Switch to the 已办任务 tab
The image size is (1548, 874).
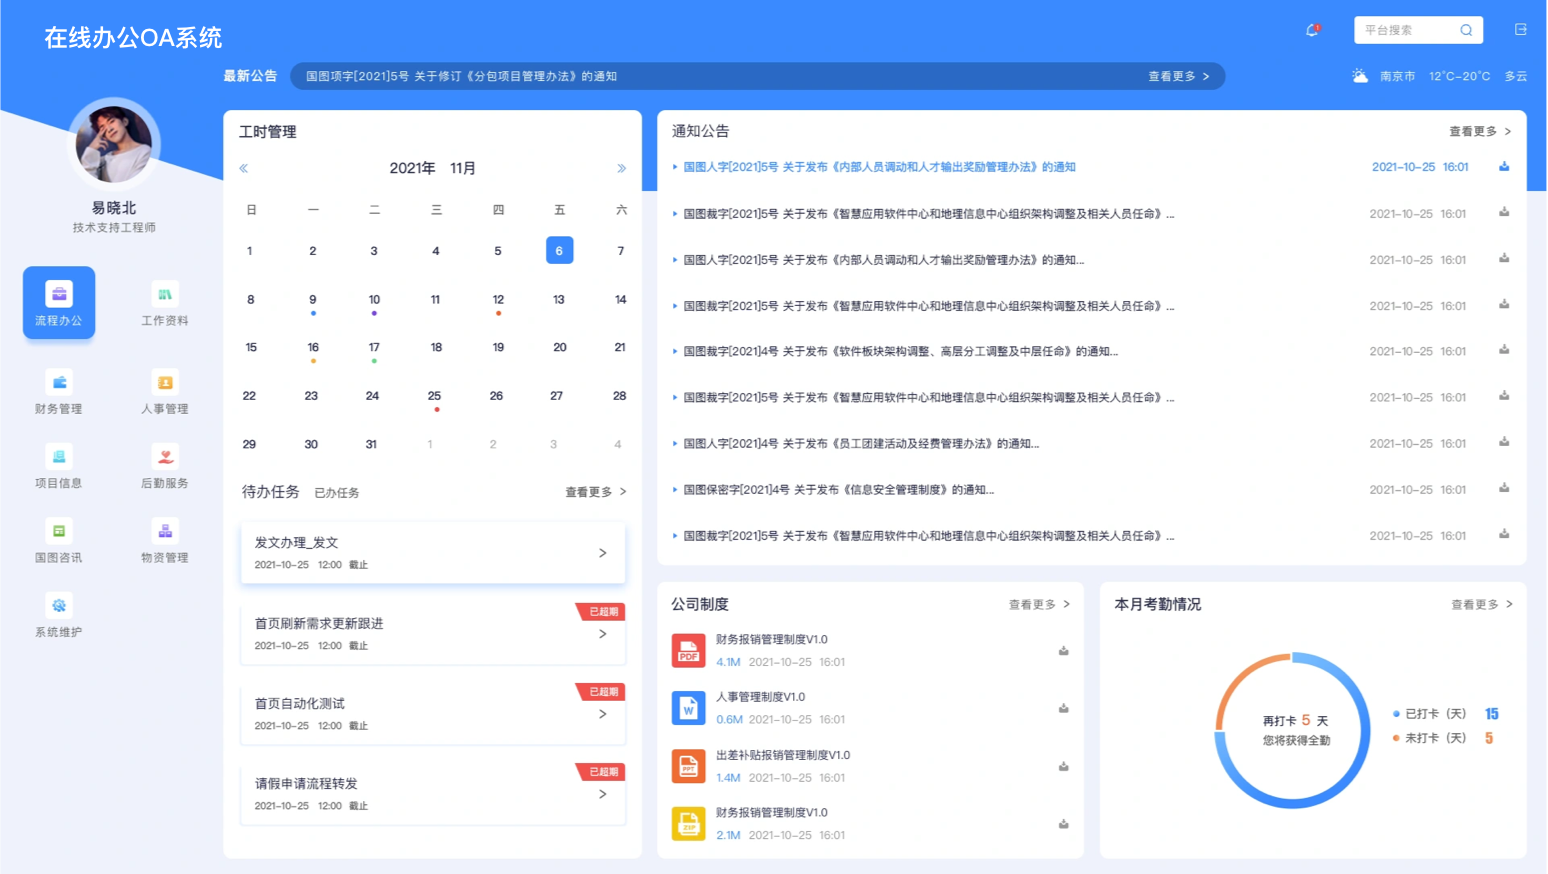[x=337, y=492]
